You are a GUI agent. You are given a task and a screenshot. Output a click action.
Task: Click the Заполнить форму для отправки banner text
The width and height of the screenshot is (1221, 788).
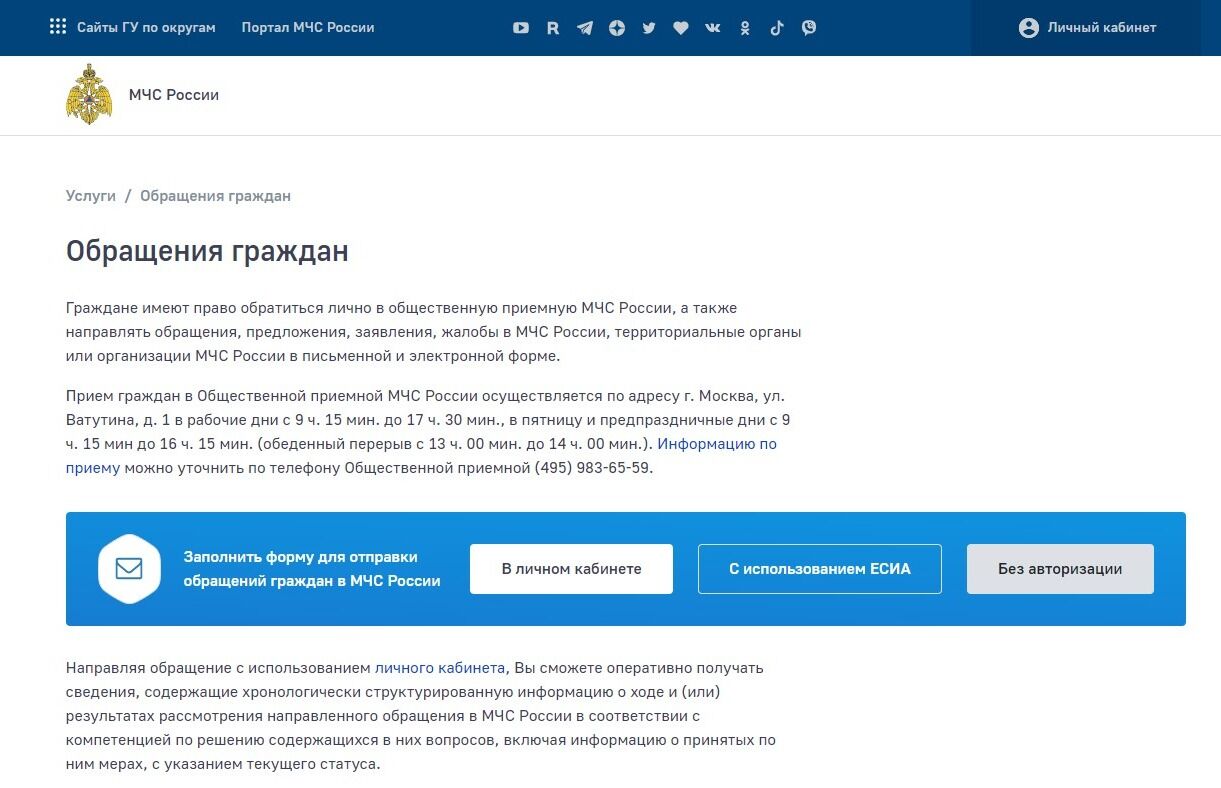coord(312,569)
